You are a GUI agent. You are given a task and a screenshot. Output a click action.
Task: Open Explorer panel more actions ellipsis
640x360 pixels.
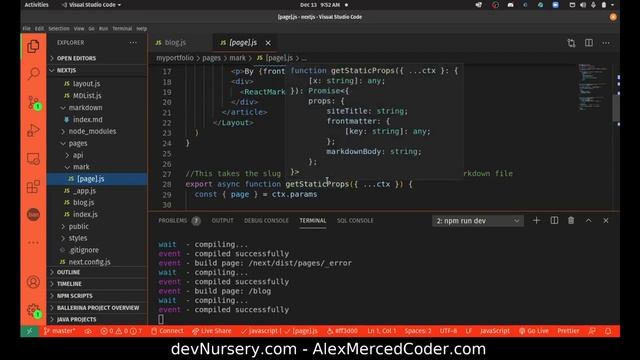(x=133, y=42)
